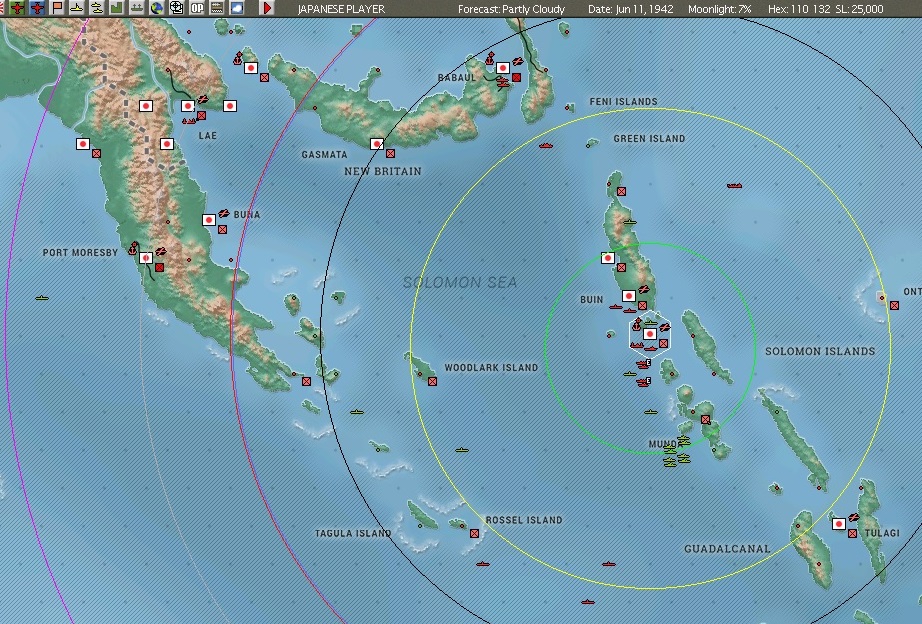
Task: Select the Japanese flag base at Tulagi
Action: click(839, 523)
